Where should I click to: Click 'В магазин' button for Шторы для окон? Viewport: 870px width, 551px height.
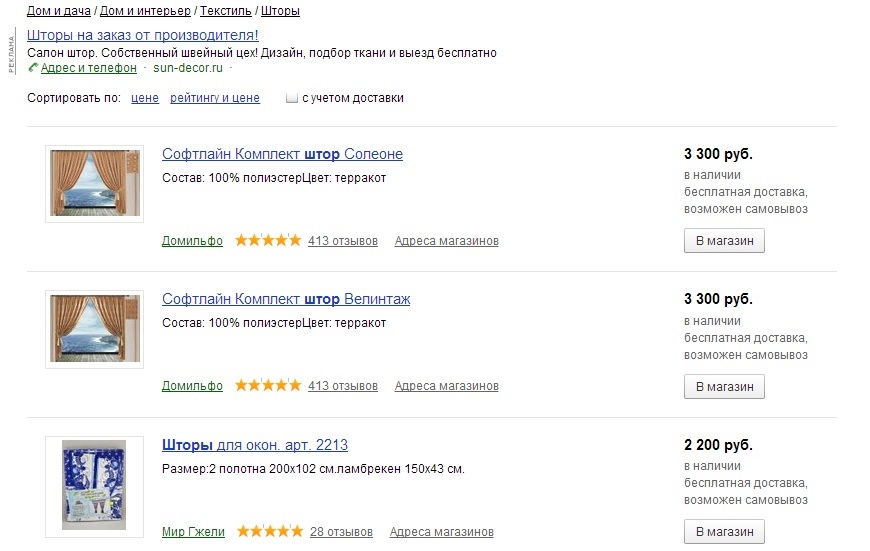(724, 532)
